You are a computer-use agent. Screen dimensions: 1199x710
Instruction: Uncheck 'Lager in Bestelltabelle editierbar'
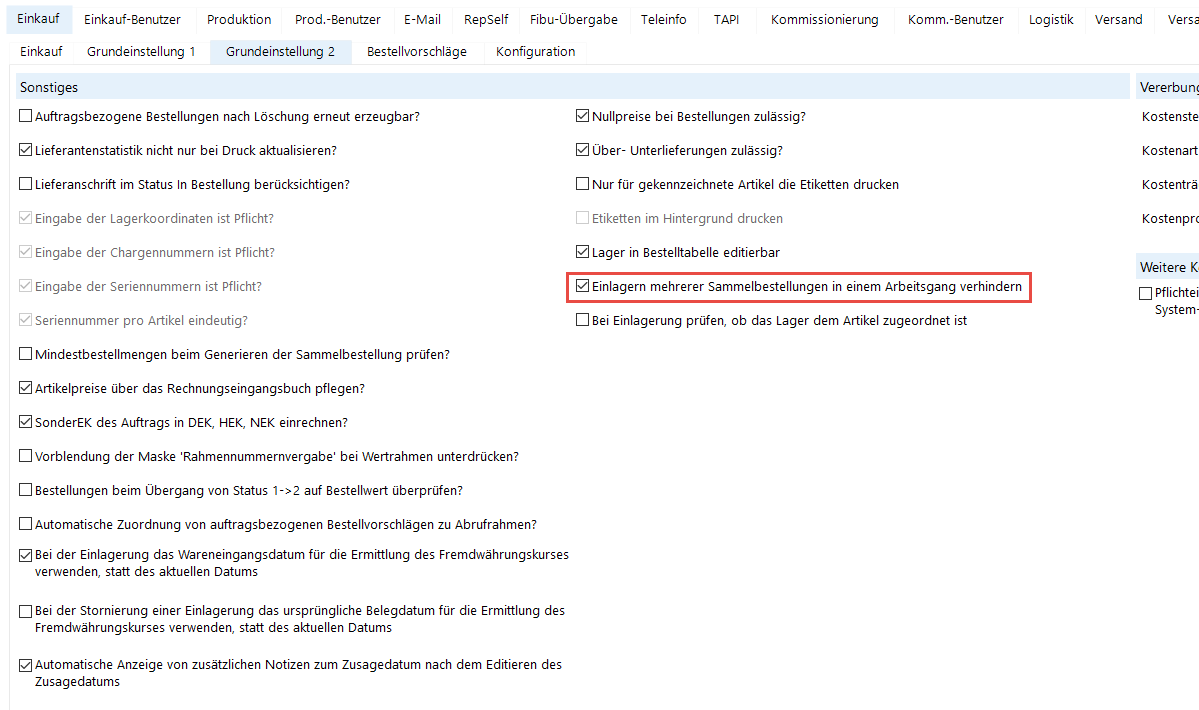[583, 252]
